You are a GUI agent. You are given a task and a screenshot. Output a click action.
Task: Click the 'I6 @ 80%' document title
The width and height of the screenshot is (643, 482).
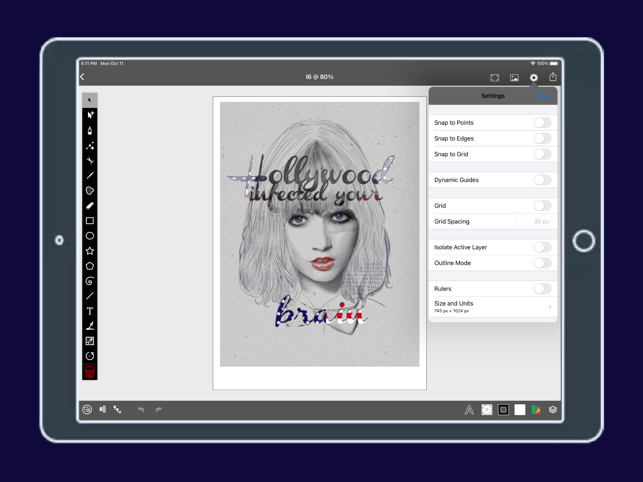click(319, 77)
